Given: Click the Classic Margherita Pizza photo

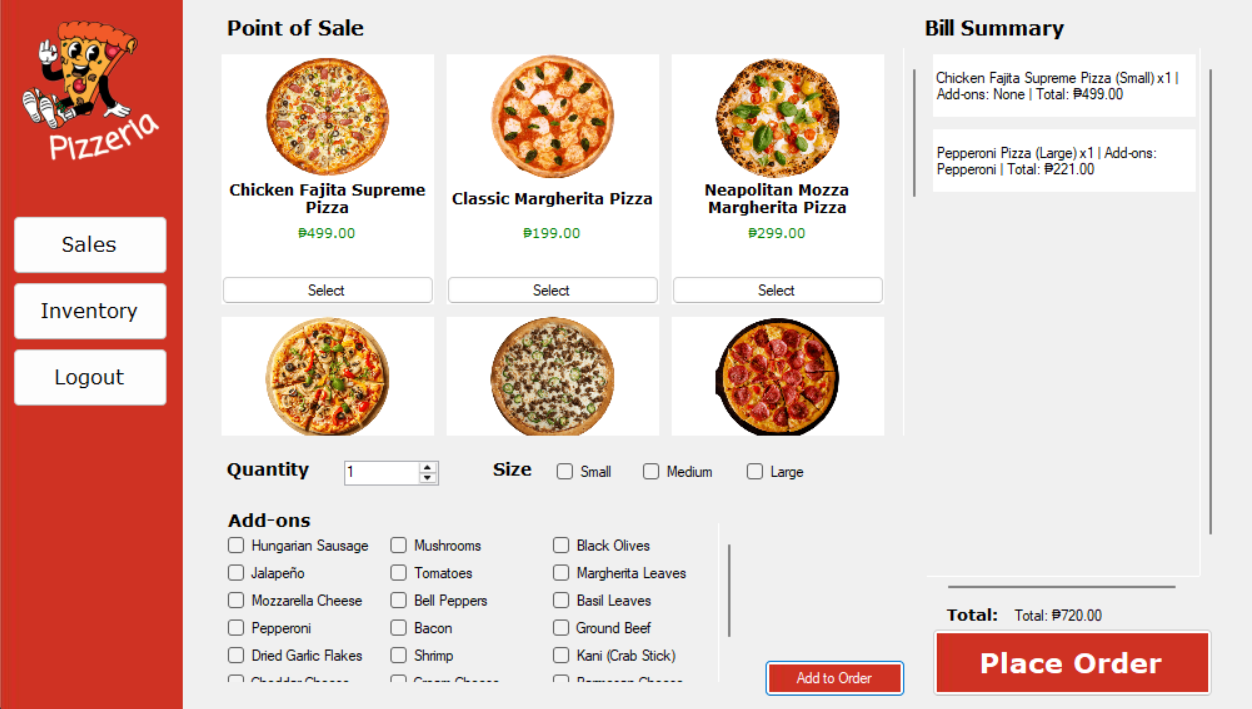Looking at the screenshot, I should tap(551, 117).
